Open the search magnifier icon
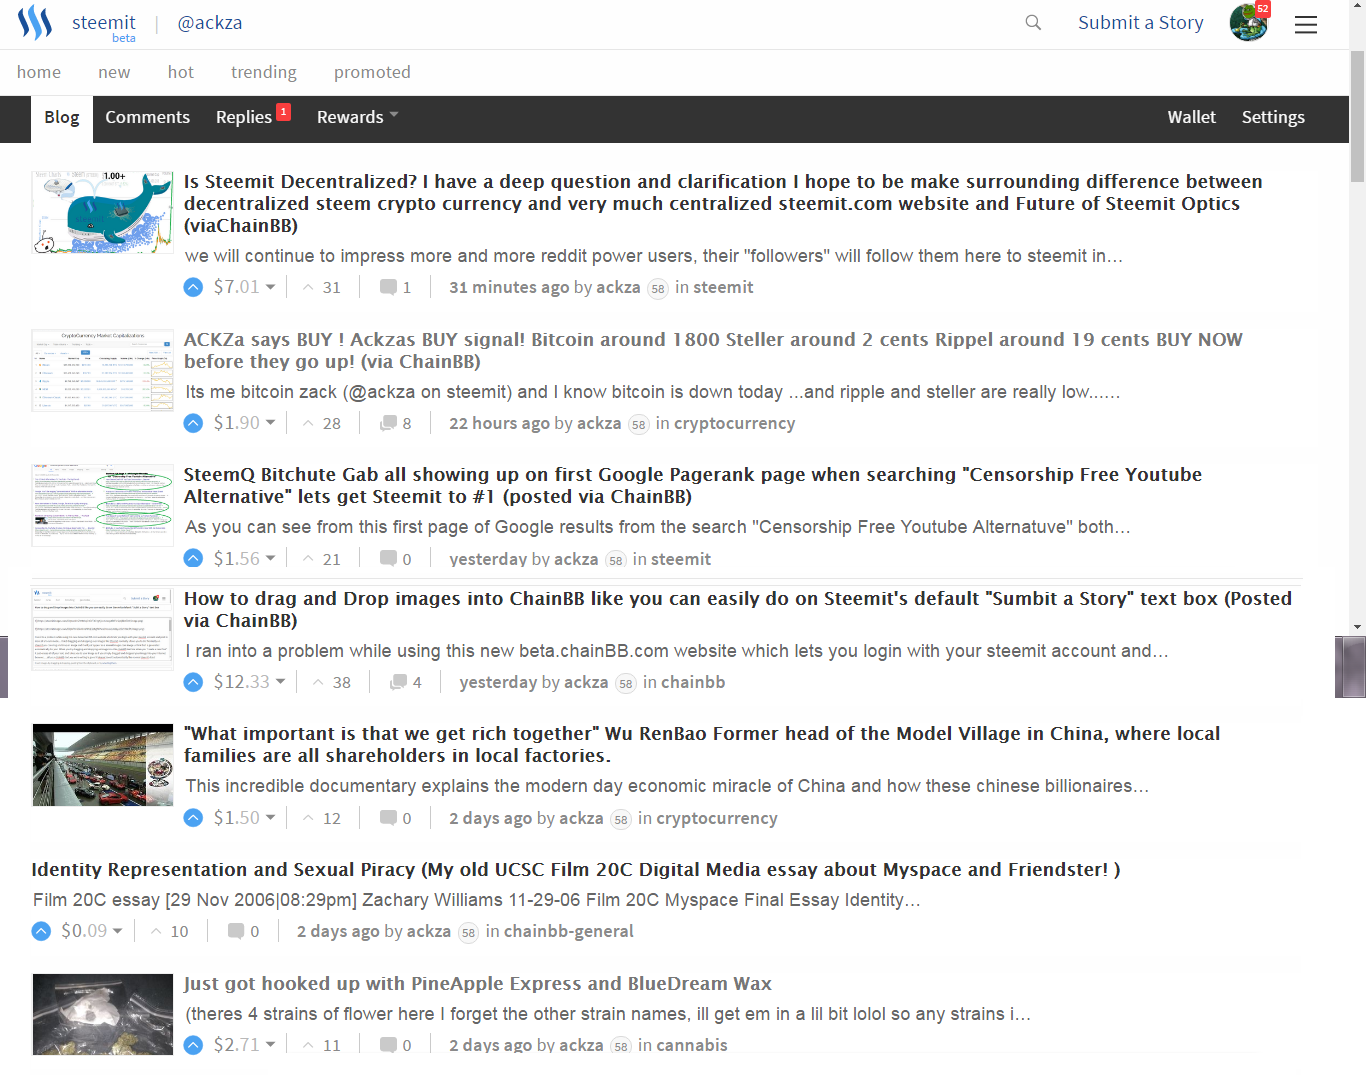 point(1033,22)
